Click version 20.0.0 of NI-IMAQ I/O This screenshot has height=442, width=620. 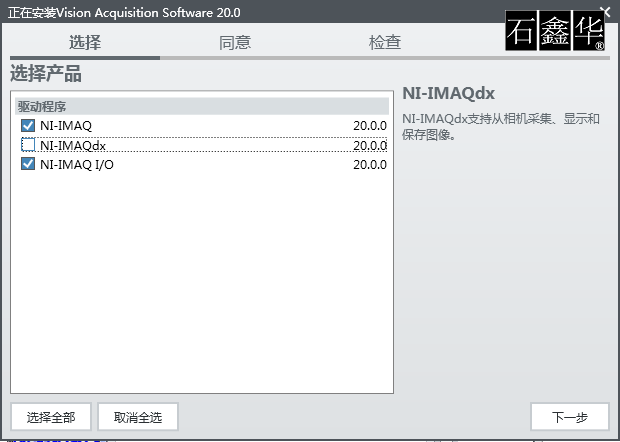[x=370, y=164]
